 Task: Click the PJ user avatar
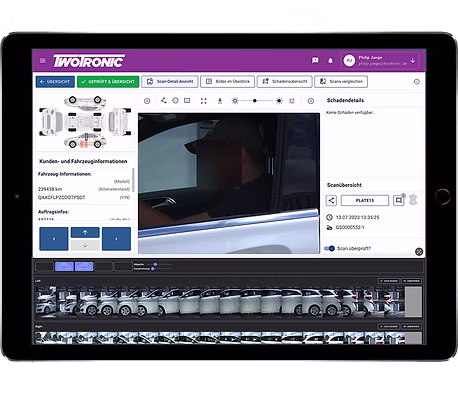coord(349,61)
